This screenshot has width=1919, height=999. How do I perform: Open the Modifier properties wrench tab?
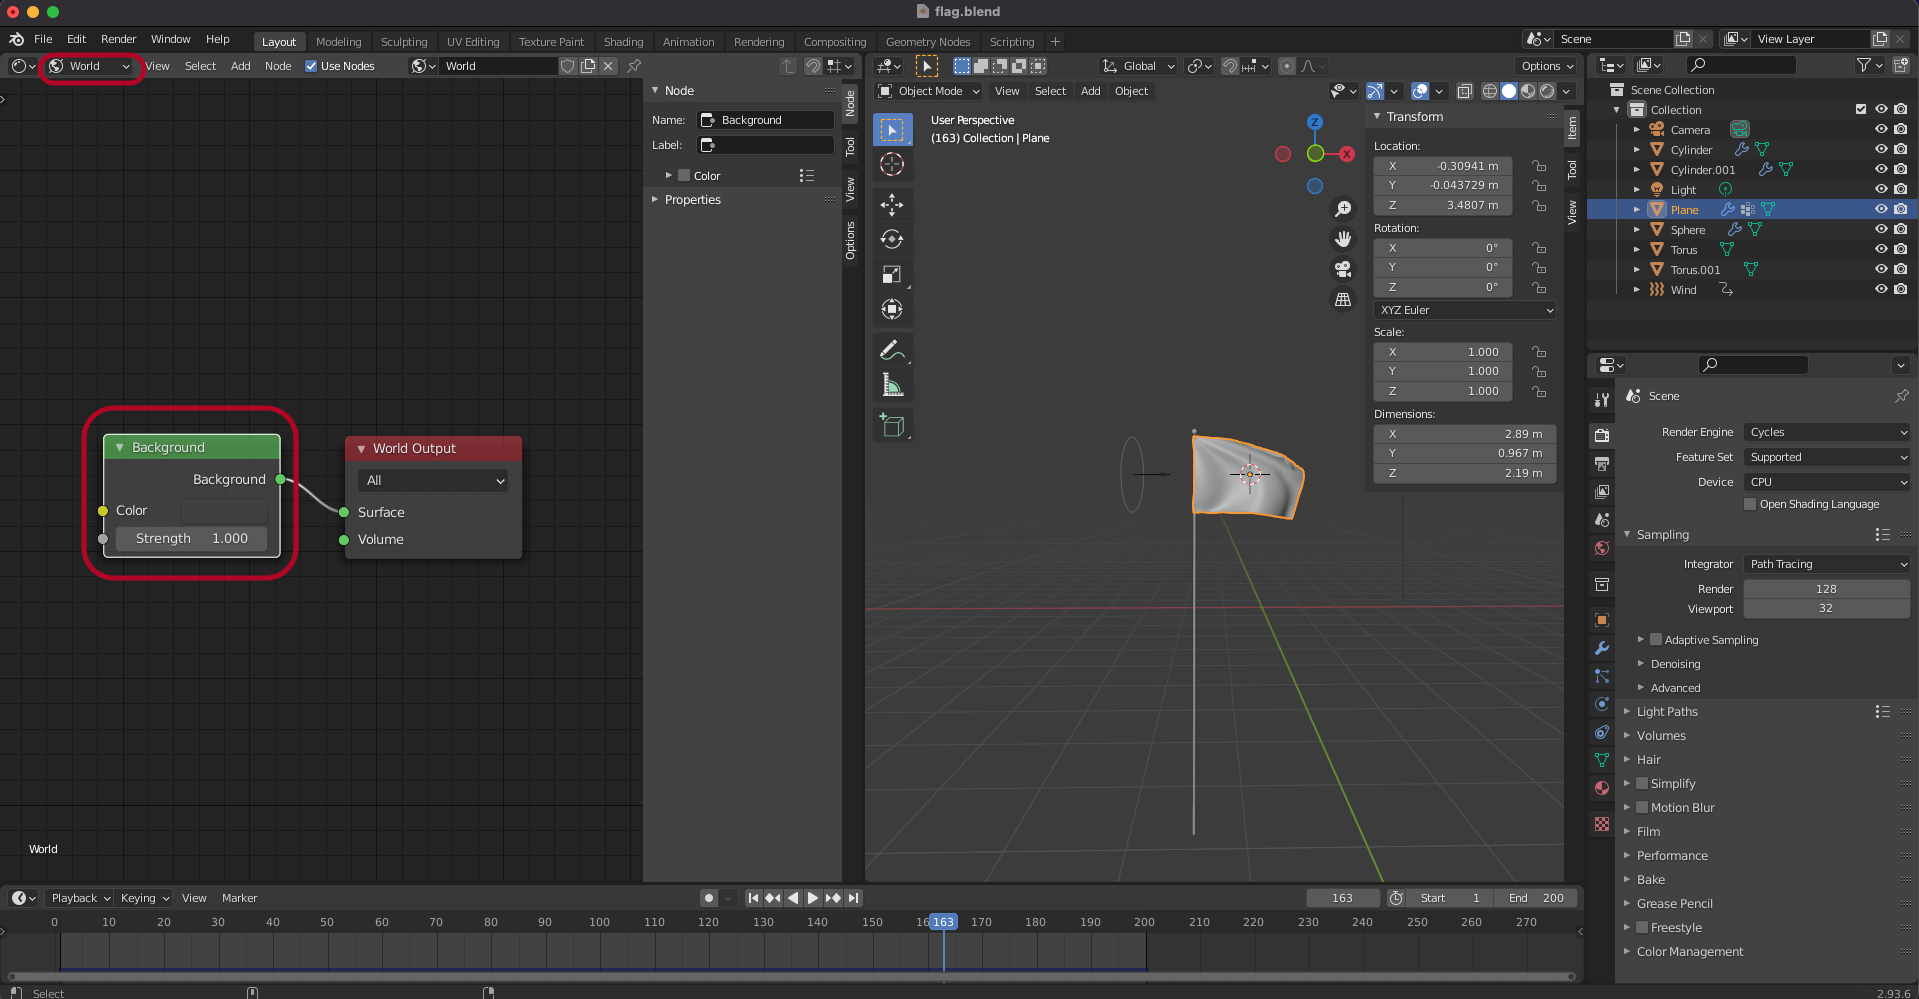(1602, 648)
